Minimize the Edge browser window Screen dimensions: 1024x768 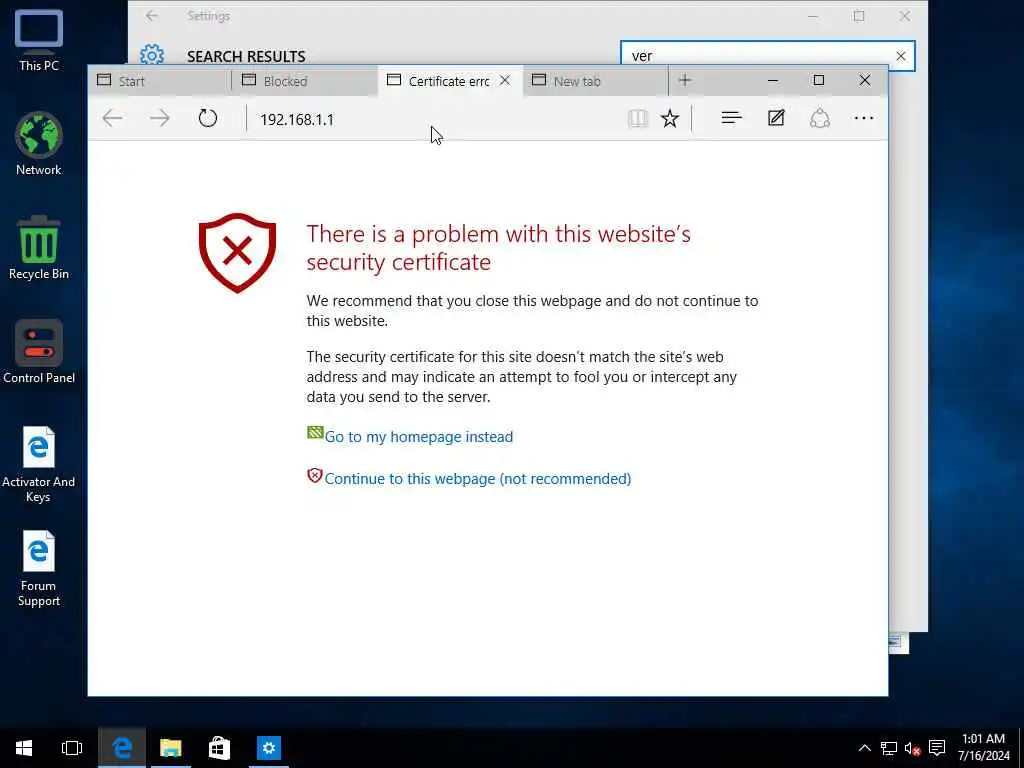coord(773,80)
